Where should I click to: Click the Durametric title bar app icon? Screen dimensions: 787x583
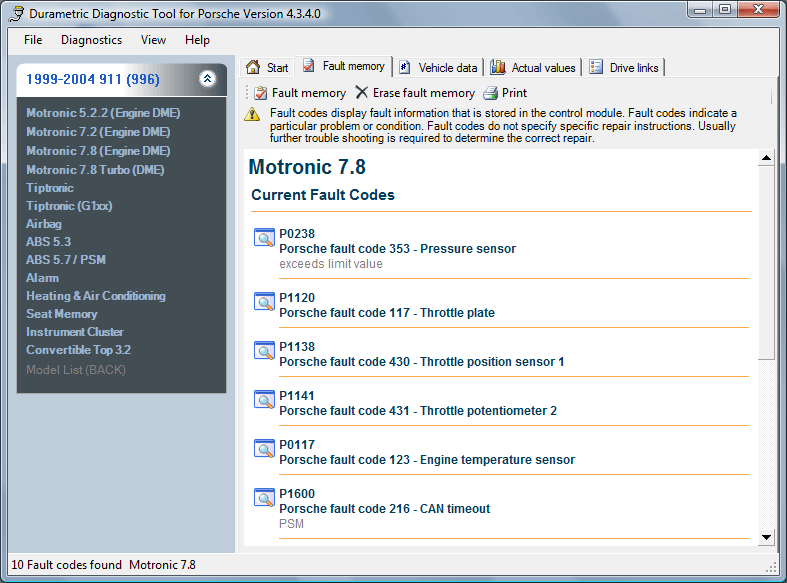pyautogui.click(x=16, y=14)
